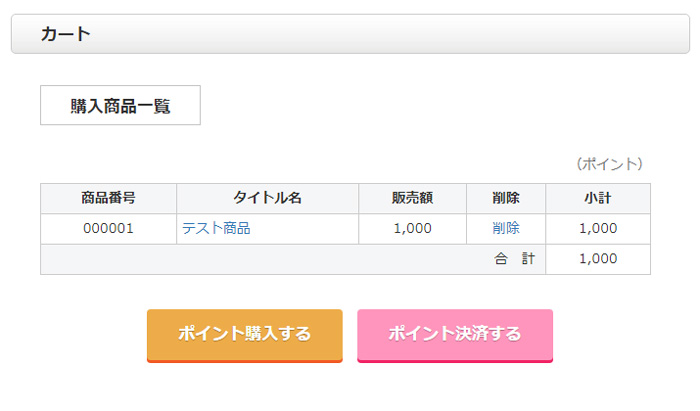This screenshot has height=411, width=700.
Task: Open the テスト商品 product link
Action: click(x=216, y=228)
